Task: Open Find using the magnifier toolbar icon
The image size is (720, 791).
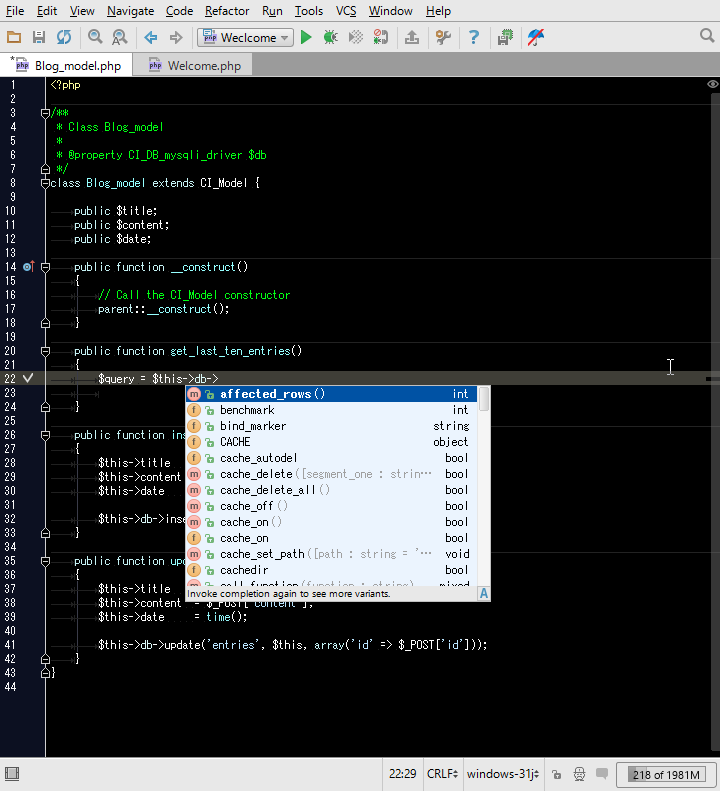Action: click(95, 37)
